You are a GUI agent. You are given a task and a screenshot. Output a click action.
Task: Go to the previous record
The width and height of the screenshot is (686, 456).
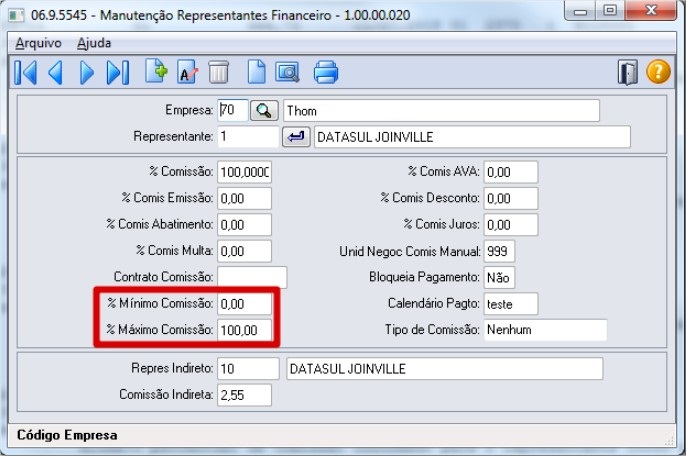[56, 72]
